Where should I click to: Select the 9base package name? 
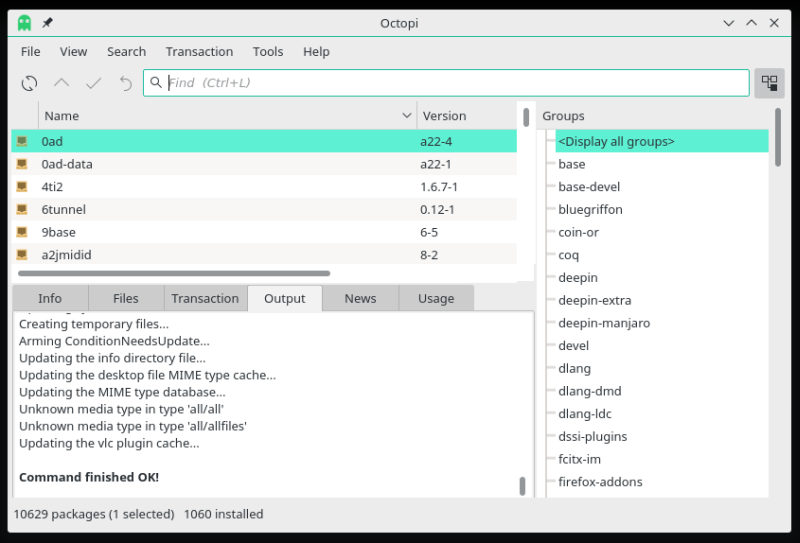[x=58, y=232]
